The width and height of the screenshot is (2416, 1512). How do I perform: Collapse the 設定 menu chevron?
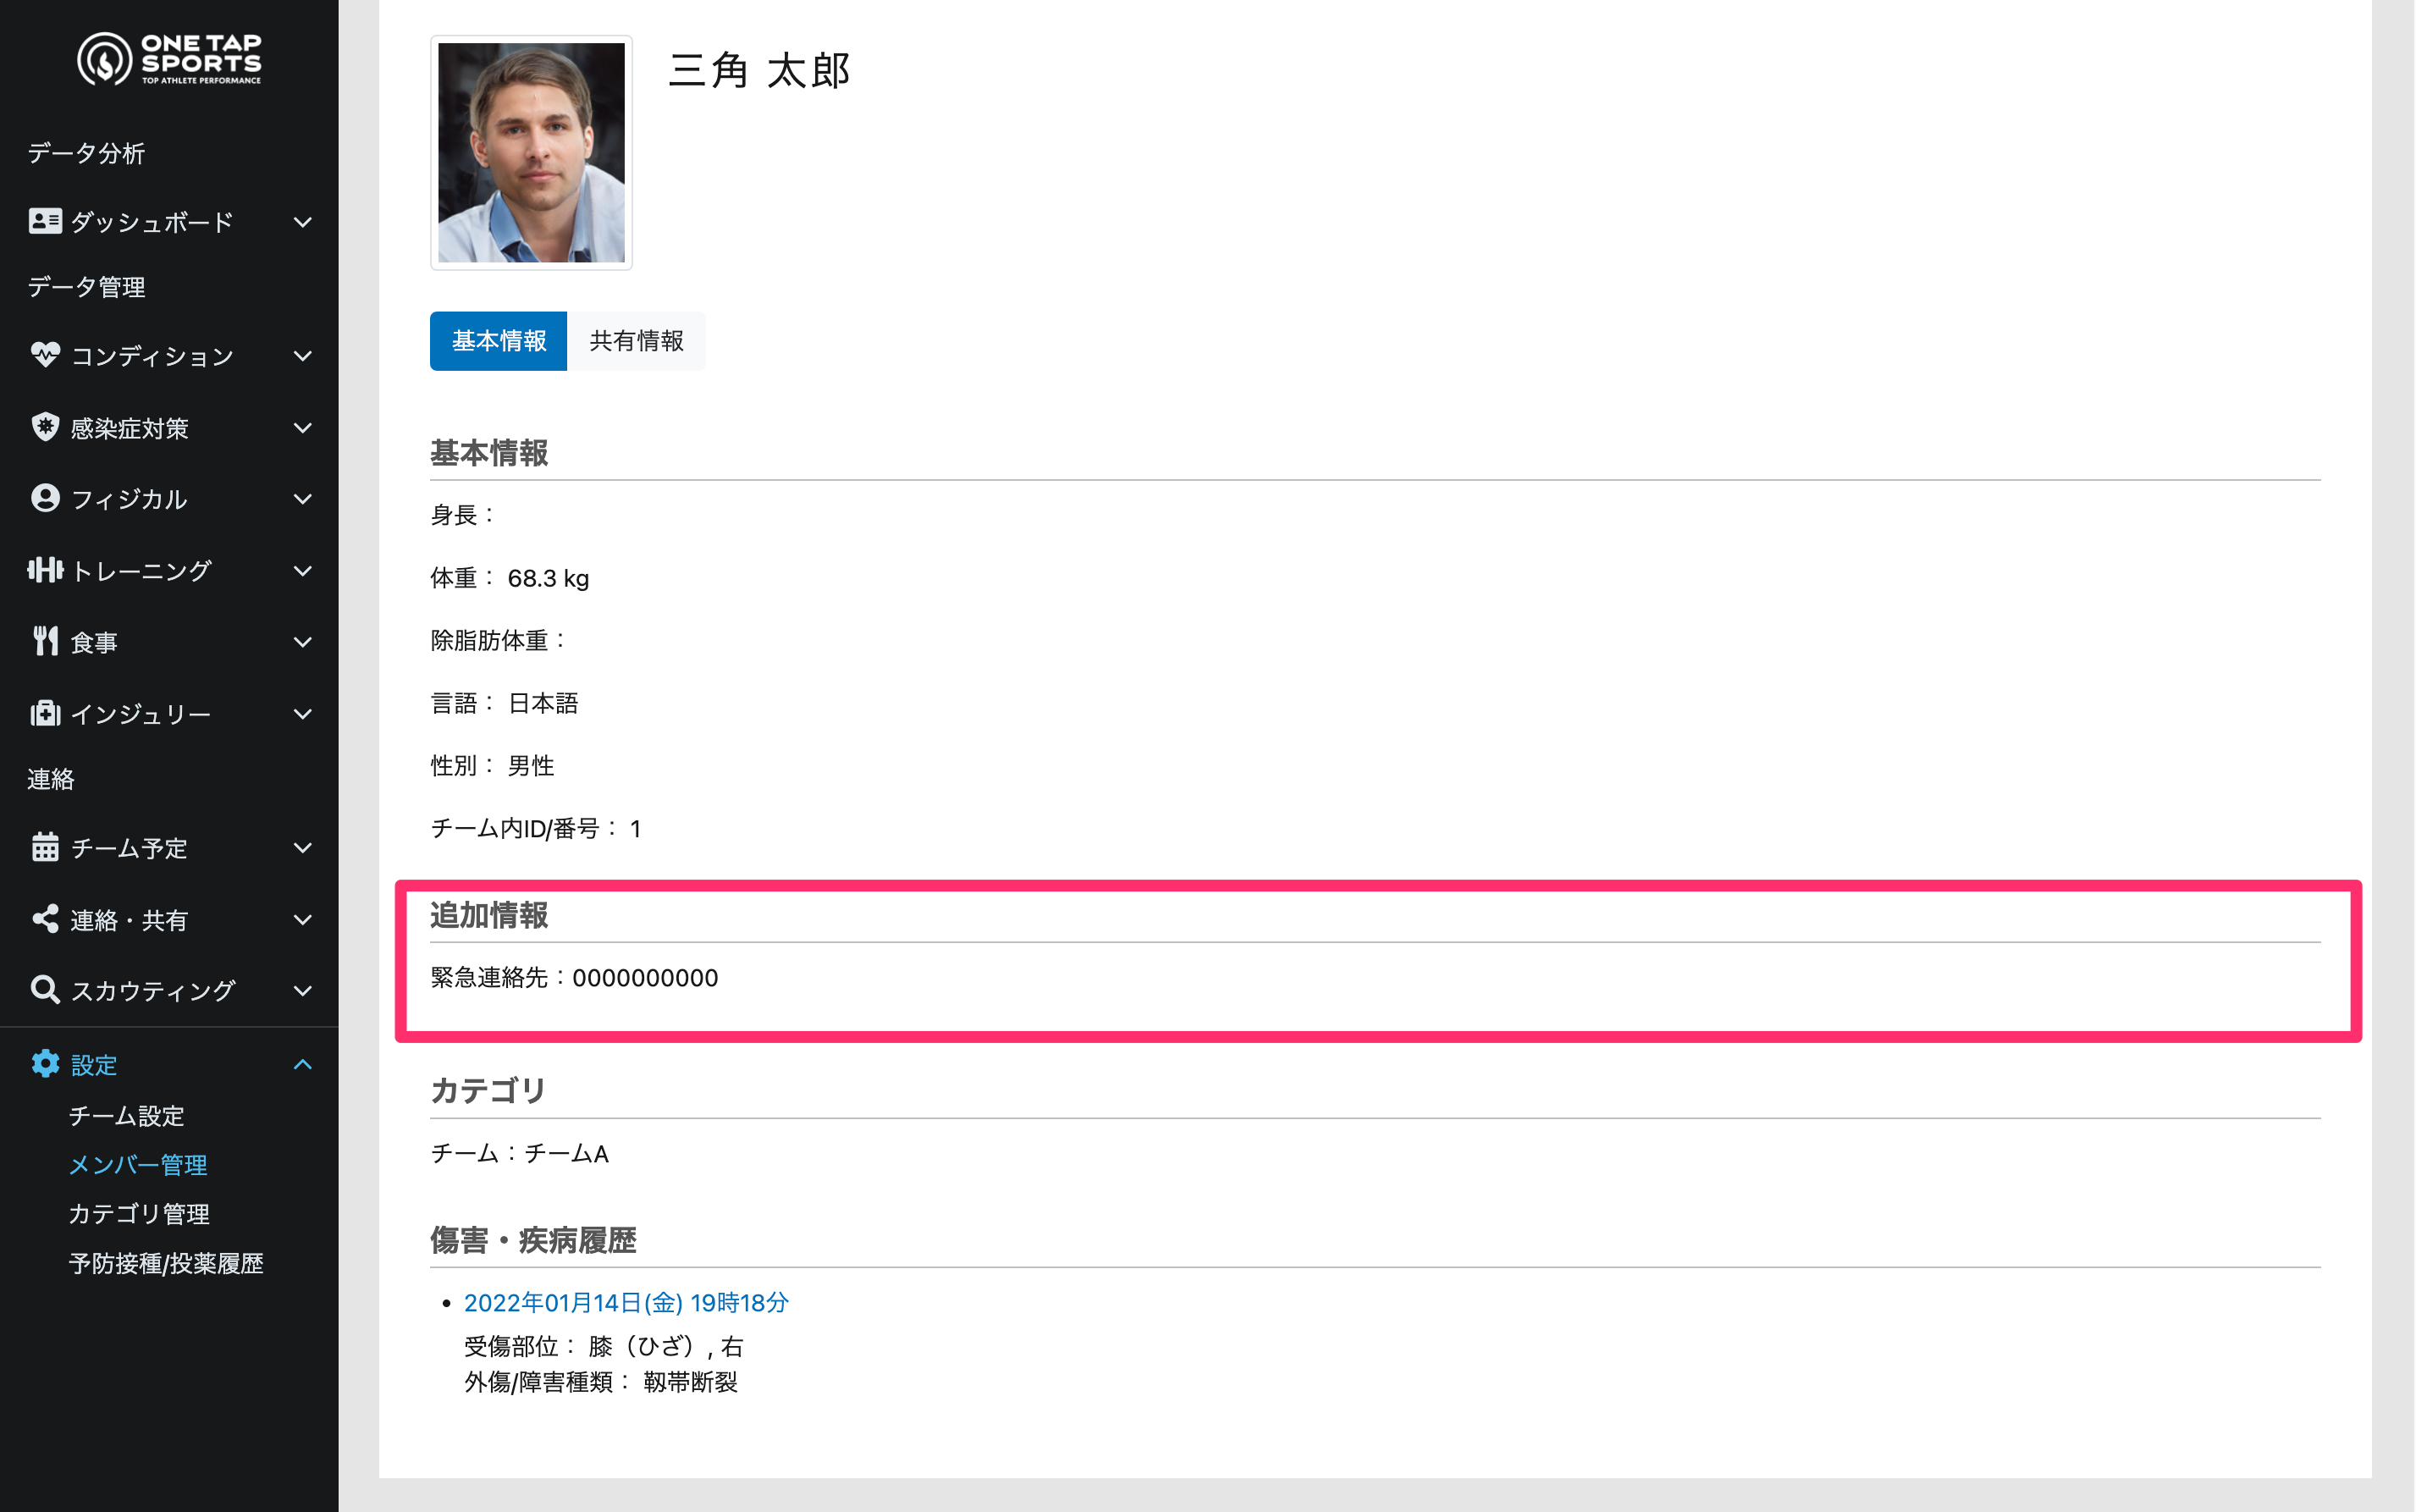302,1065
